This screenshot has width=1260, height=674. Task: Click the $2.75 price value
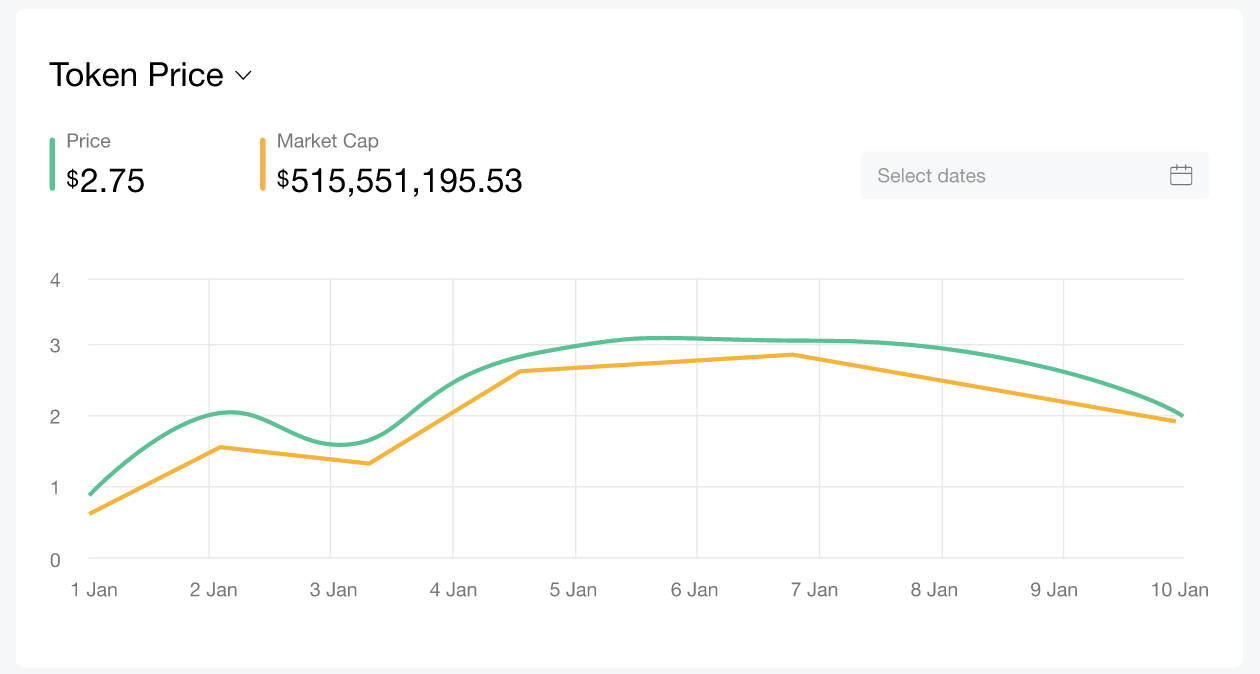[105, 181]
